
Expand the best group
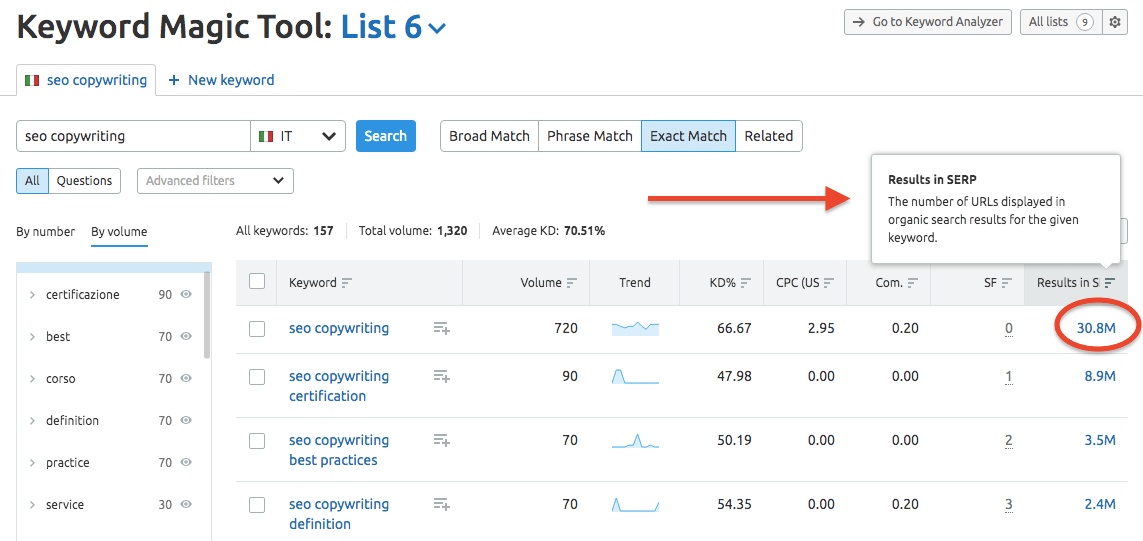[x=32, y=337]
